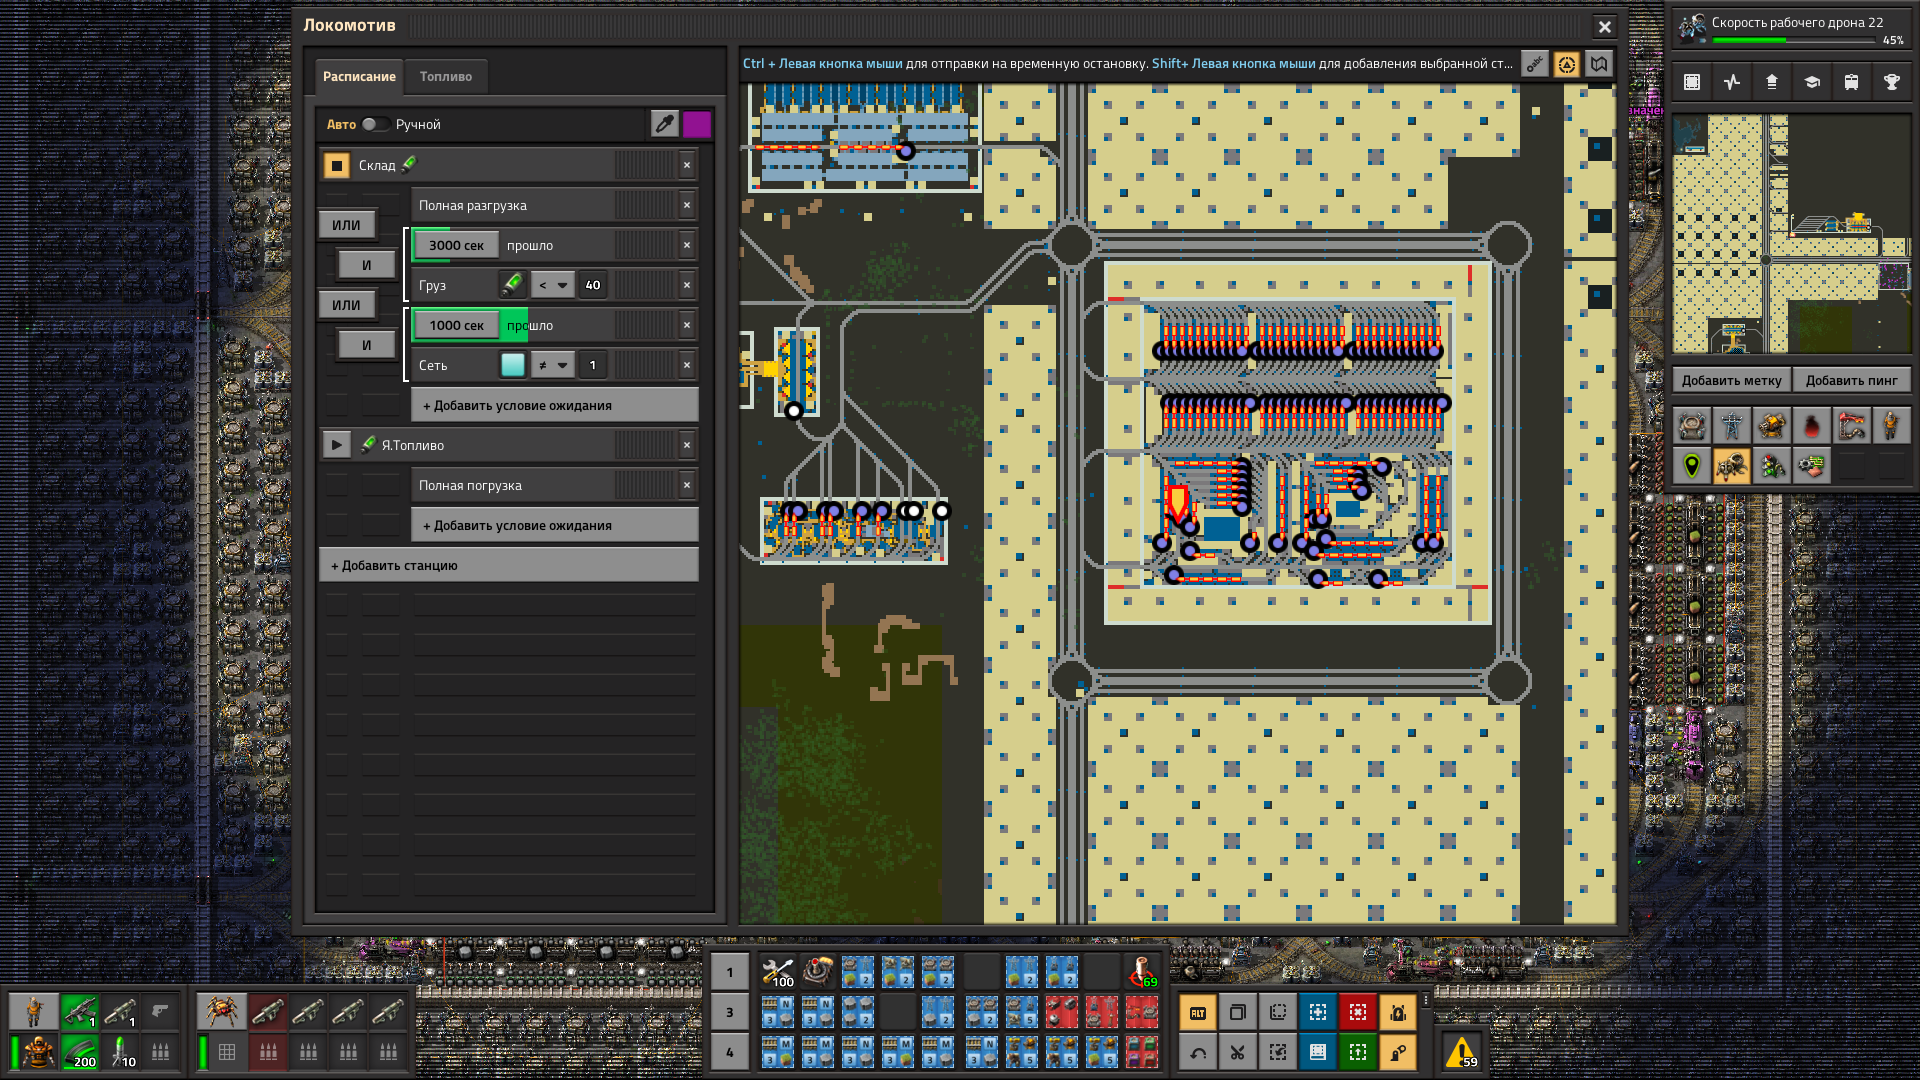Open the blue blueprint library book
Screen dimensions: 1920x1080
(1318, 1052)
